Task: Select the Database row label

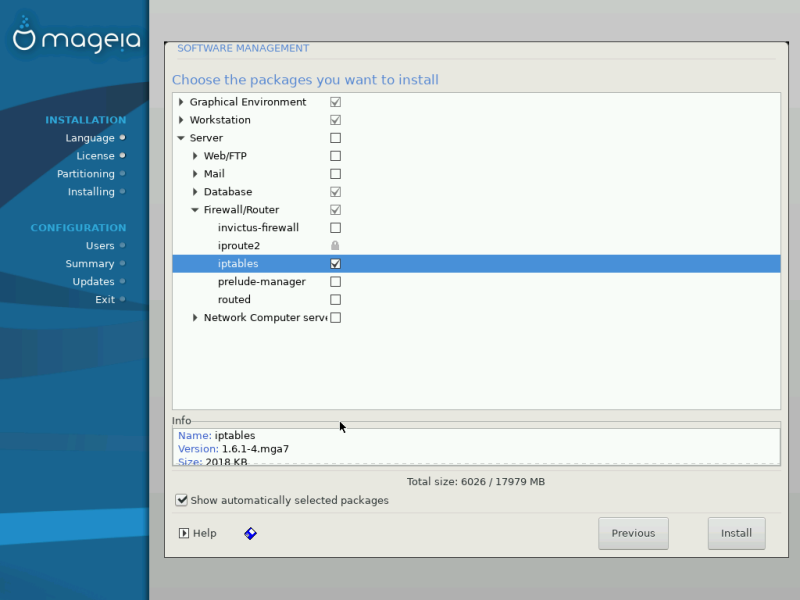Action: click(x=228, y=192)
